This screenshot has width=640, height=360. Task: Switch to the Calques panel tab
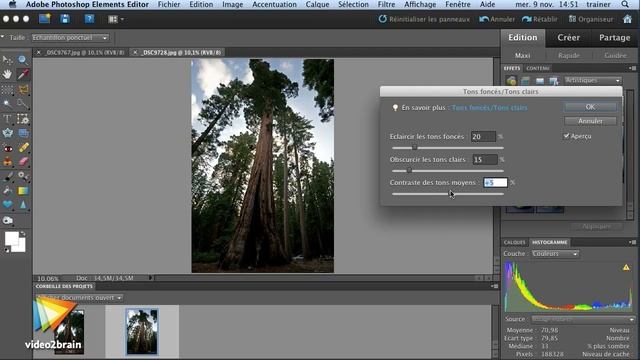pos(514,242)
